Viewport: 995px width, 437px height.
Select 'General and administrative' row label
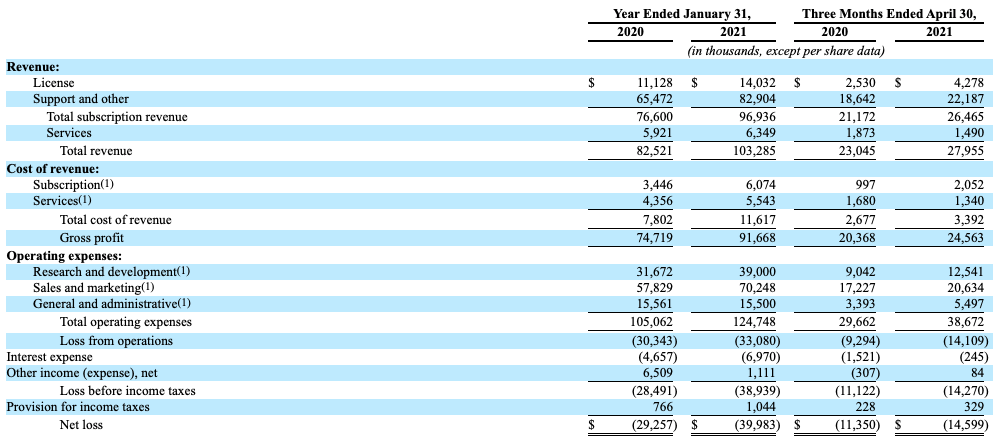[x=105, y=303]
